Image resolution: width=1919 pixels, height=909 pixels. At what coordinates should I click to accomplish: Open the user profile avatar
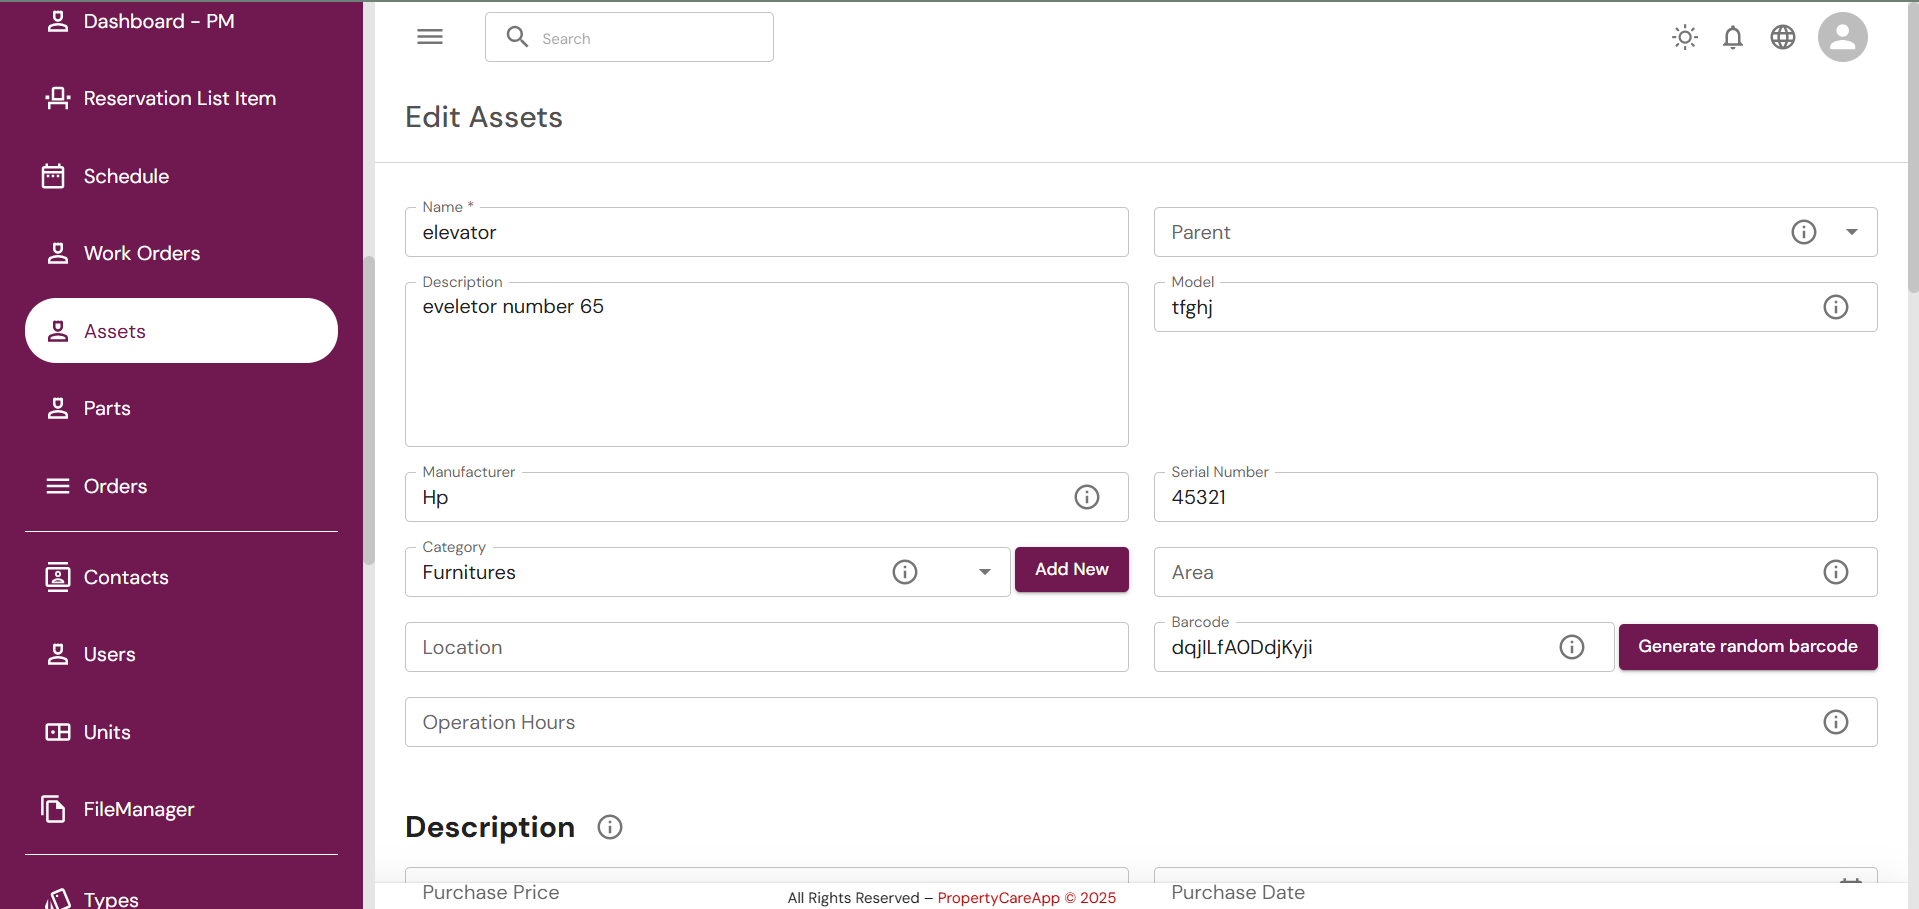click(1842, 38)
